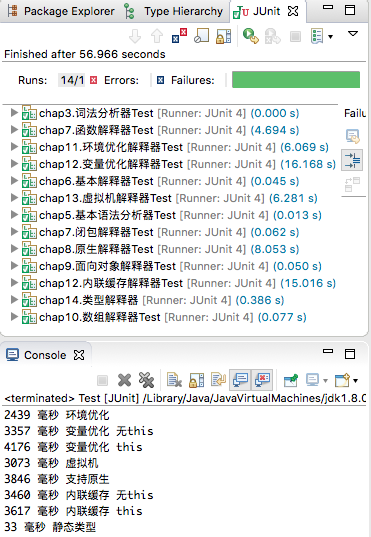Image resolution: width=371 pixels, height=537 pixels.
Task: Close the Console tab
Action: tap(79, 355)
